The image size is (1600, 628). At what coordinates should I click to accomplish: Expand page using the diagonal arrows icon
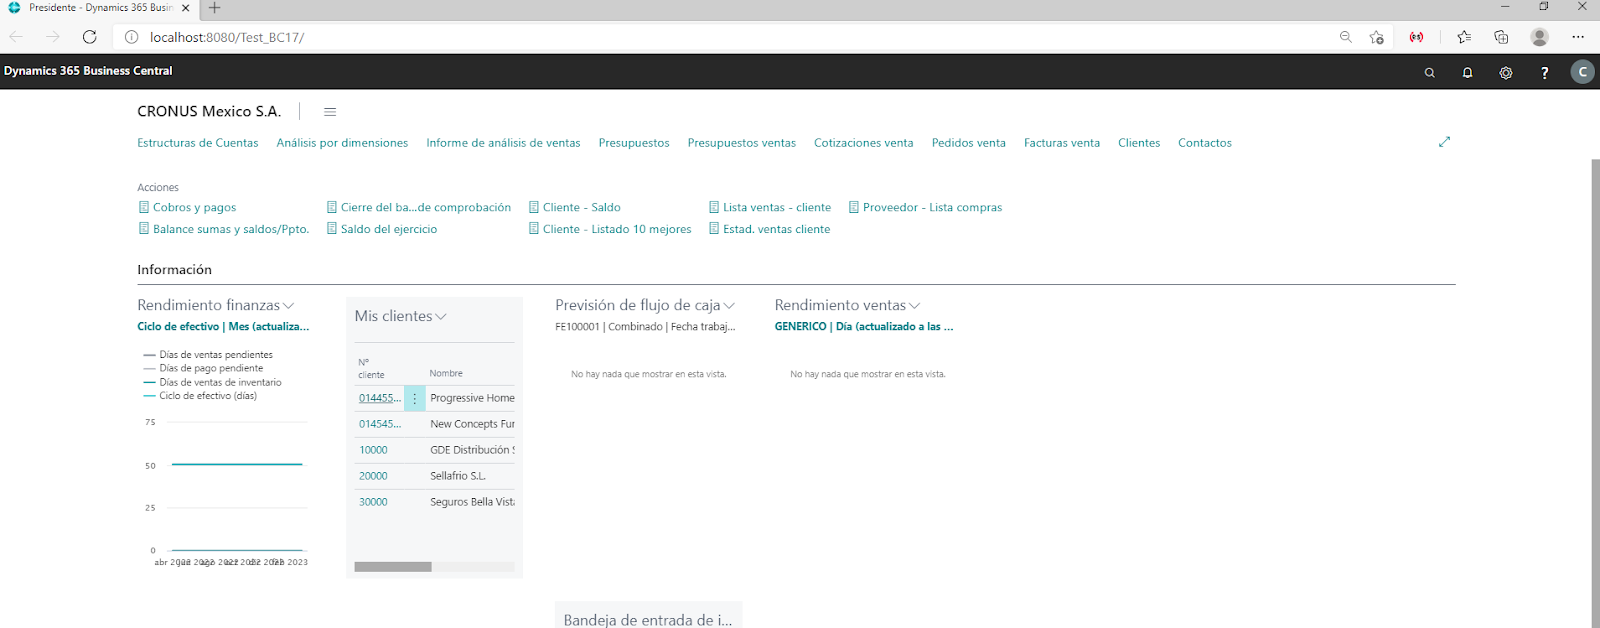pos(1444,142)
